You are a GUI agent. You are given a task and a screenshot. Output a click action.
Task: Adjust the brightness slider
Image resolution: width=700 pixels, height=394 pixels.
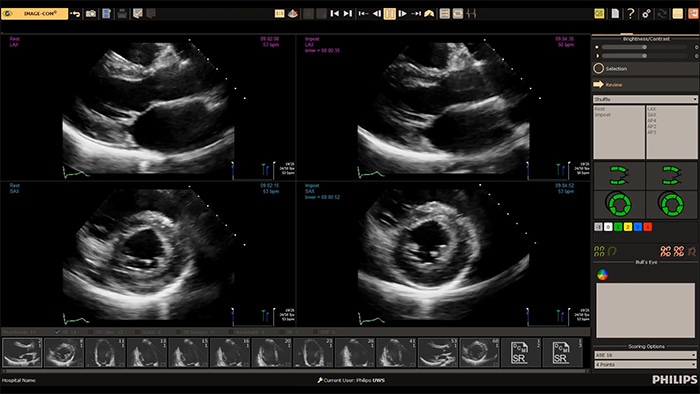[x=644, y=47]
